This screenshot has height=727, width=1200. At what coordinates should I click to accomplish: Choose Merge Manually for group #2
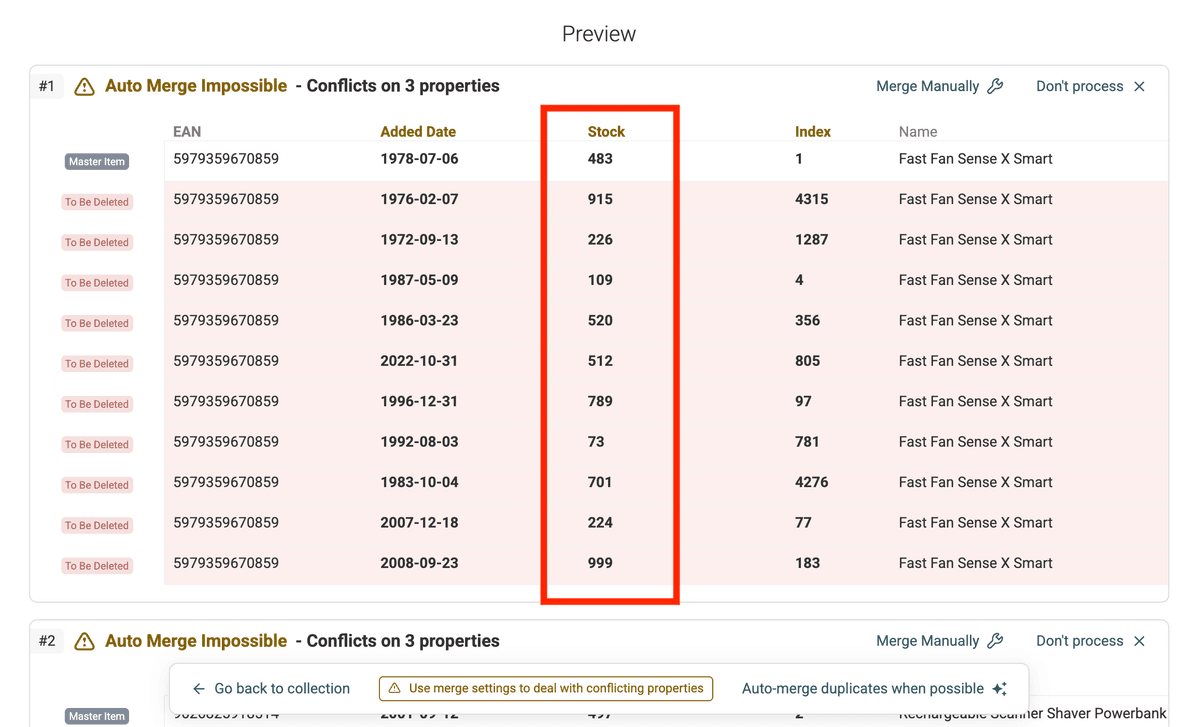click(939, 641)
